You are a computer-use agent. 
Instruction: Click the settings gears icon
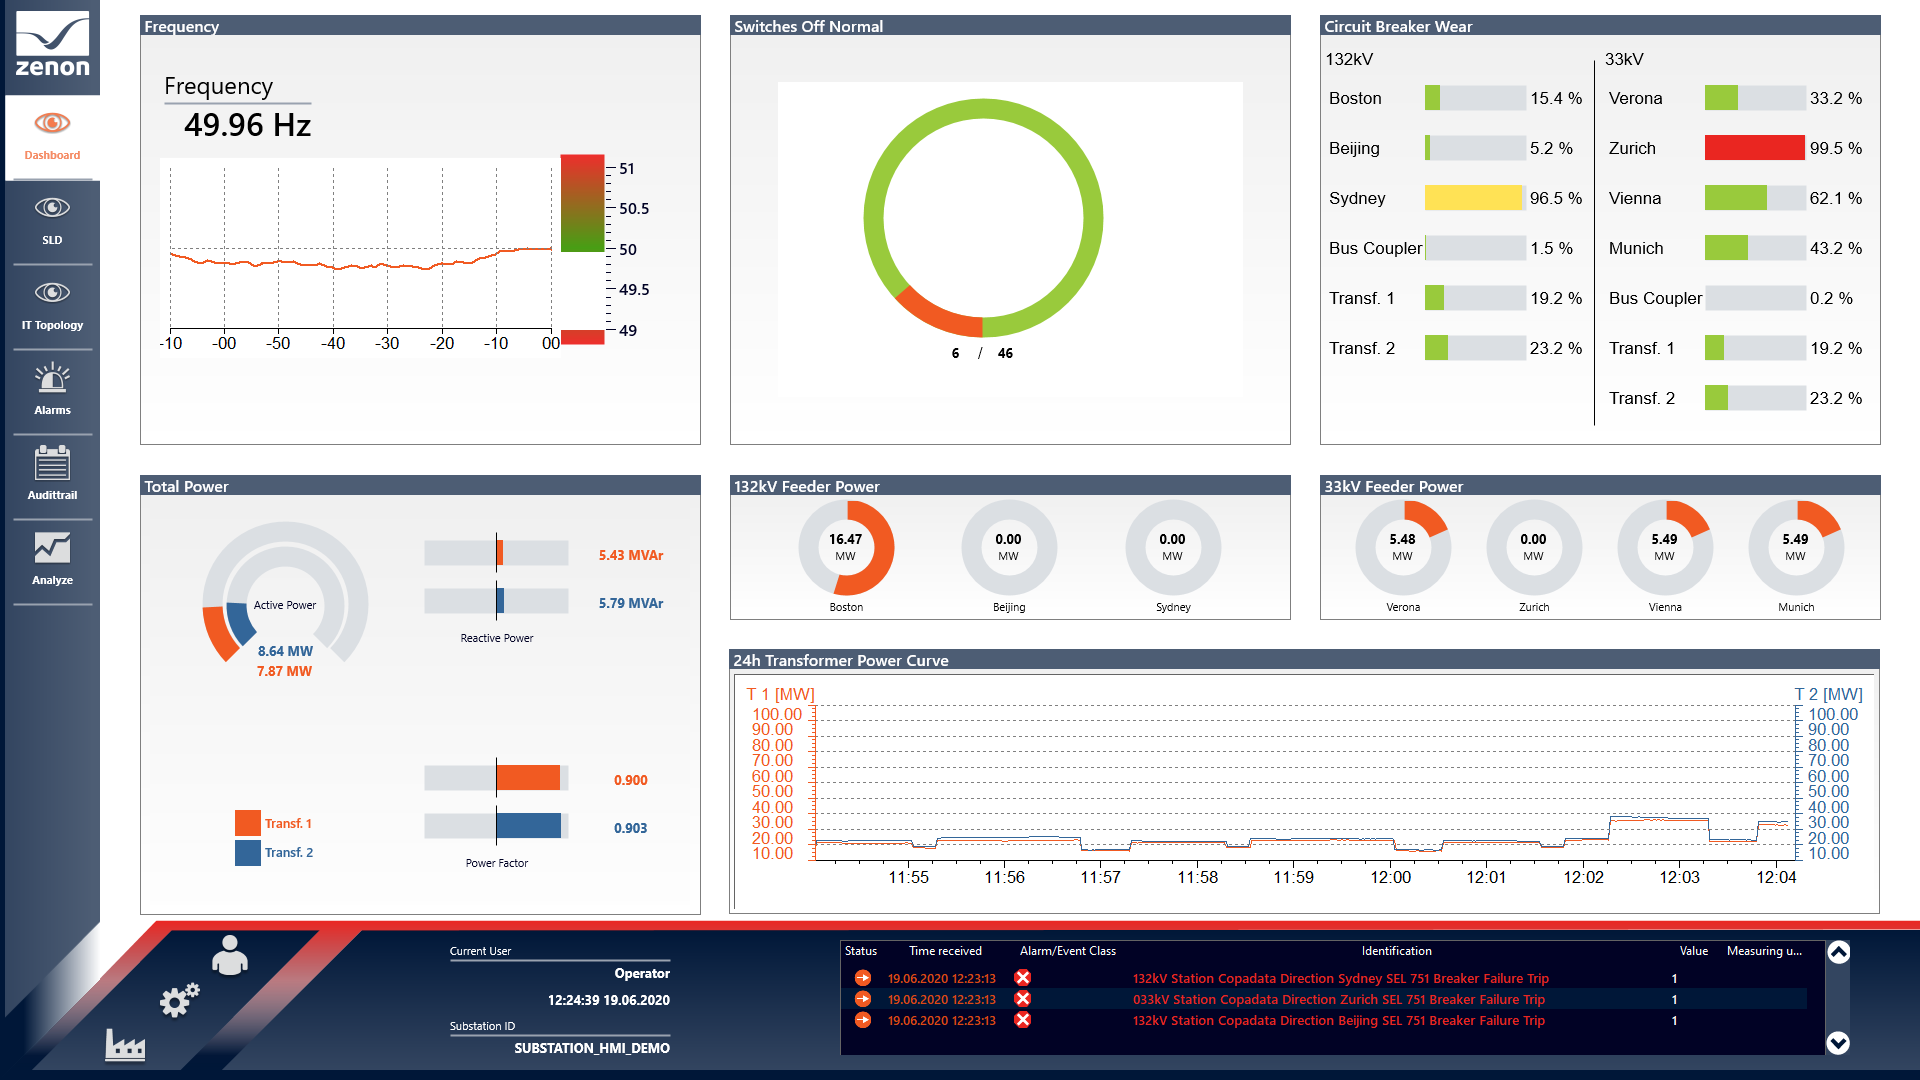click(179, 999)
